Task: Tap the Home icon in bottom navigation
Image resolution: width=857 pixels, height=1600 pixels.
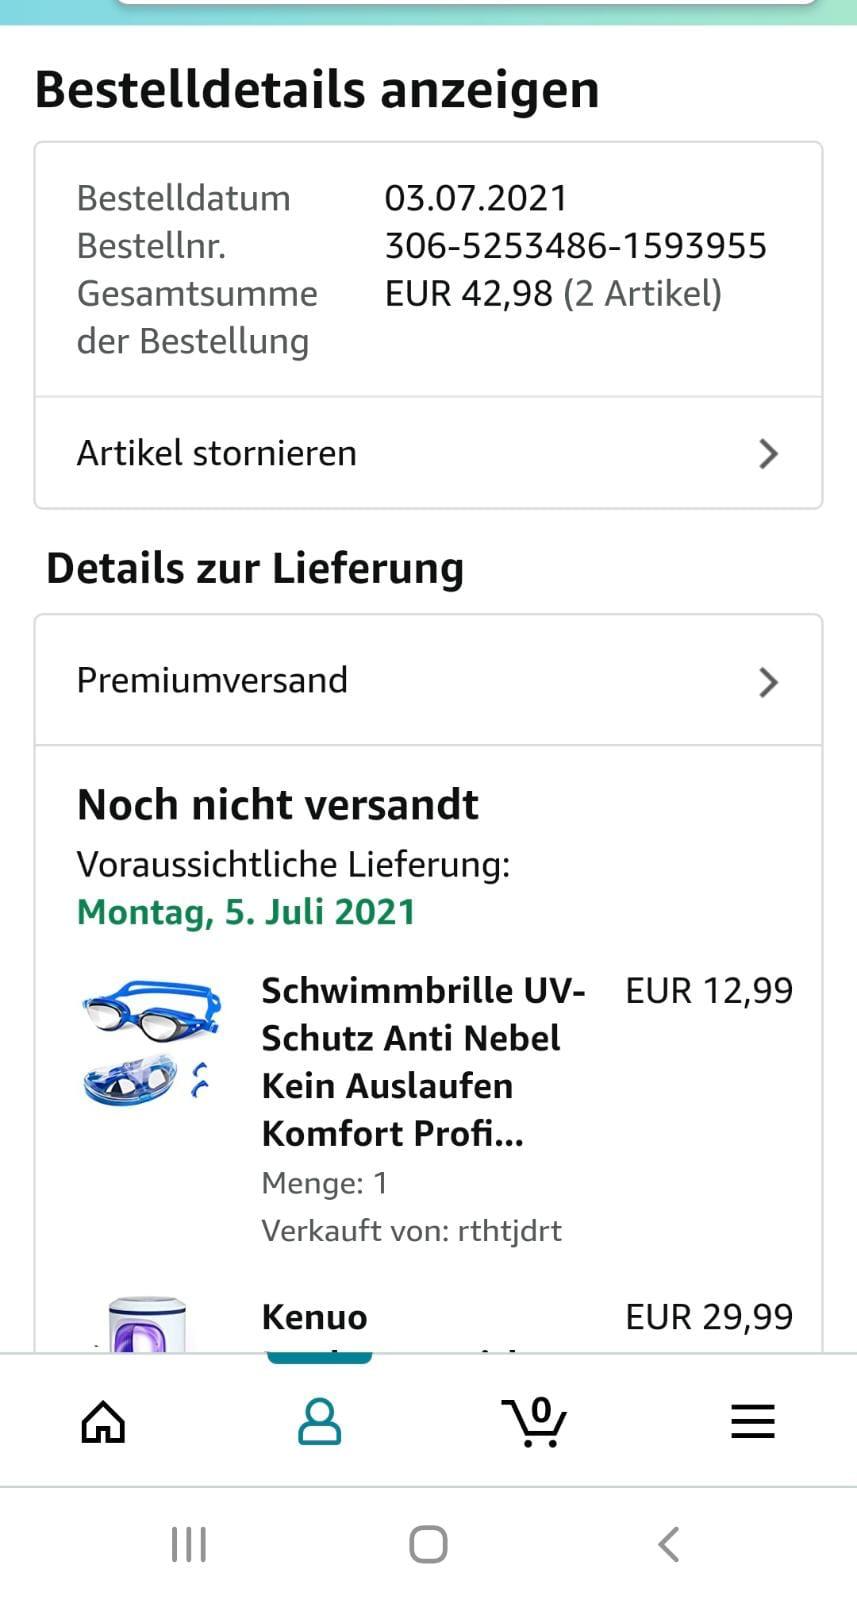Action: point(103,1421)
